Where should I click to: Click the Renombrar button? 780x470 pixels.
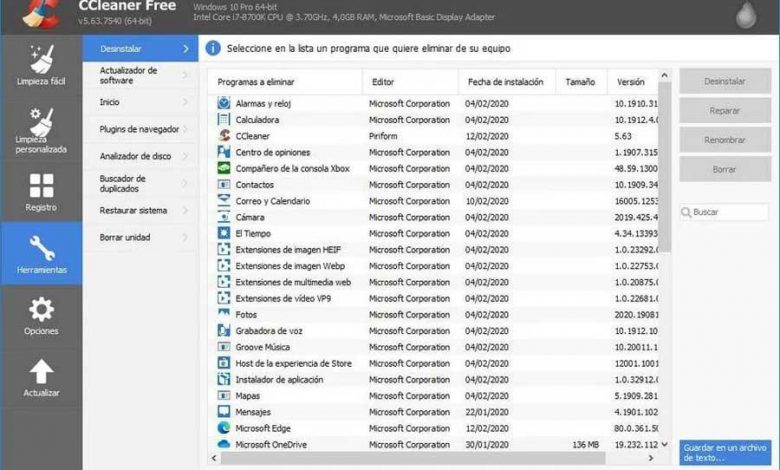tap(725, 140)
